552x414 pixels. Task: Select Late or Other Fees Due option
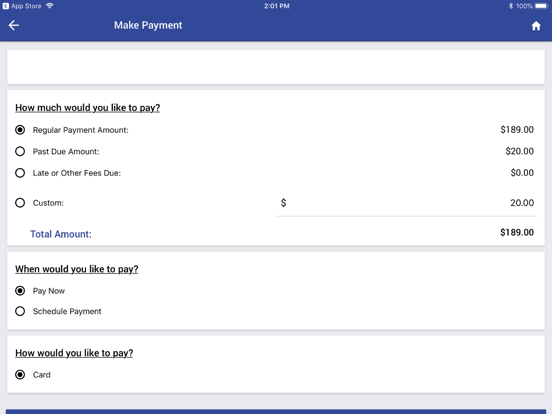click(x=20, y=173)
